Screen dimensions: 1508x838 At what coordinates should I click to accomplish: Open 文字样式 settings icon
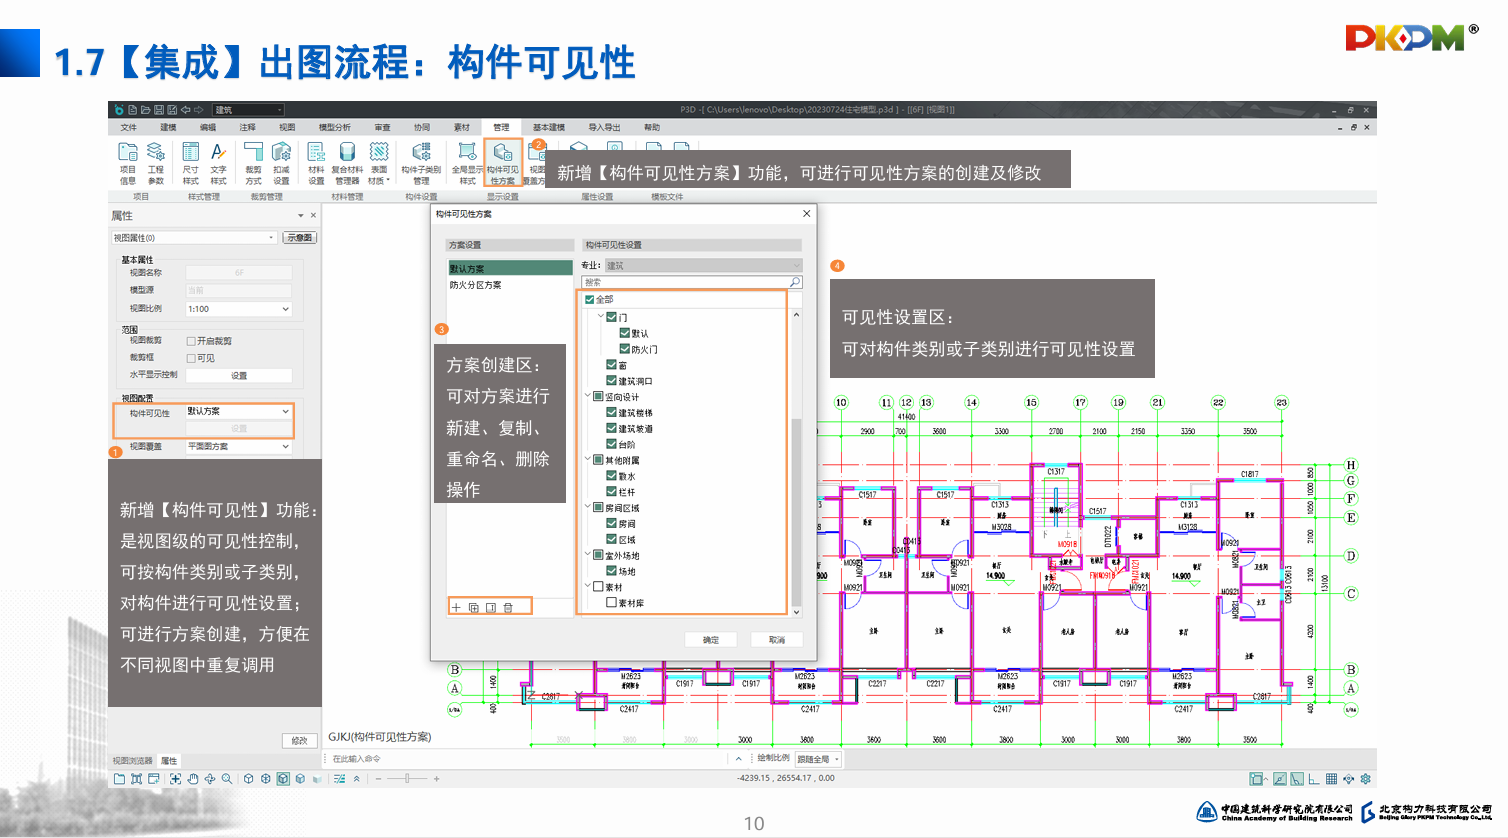pos(218,160)
